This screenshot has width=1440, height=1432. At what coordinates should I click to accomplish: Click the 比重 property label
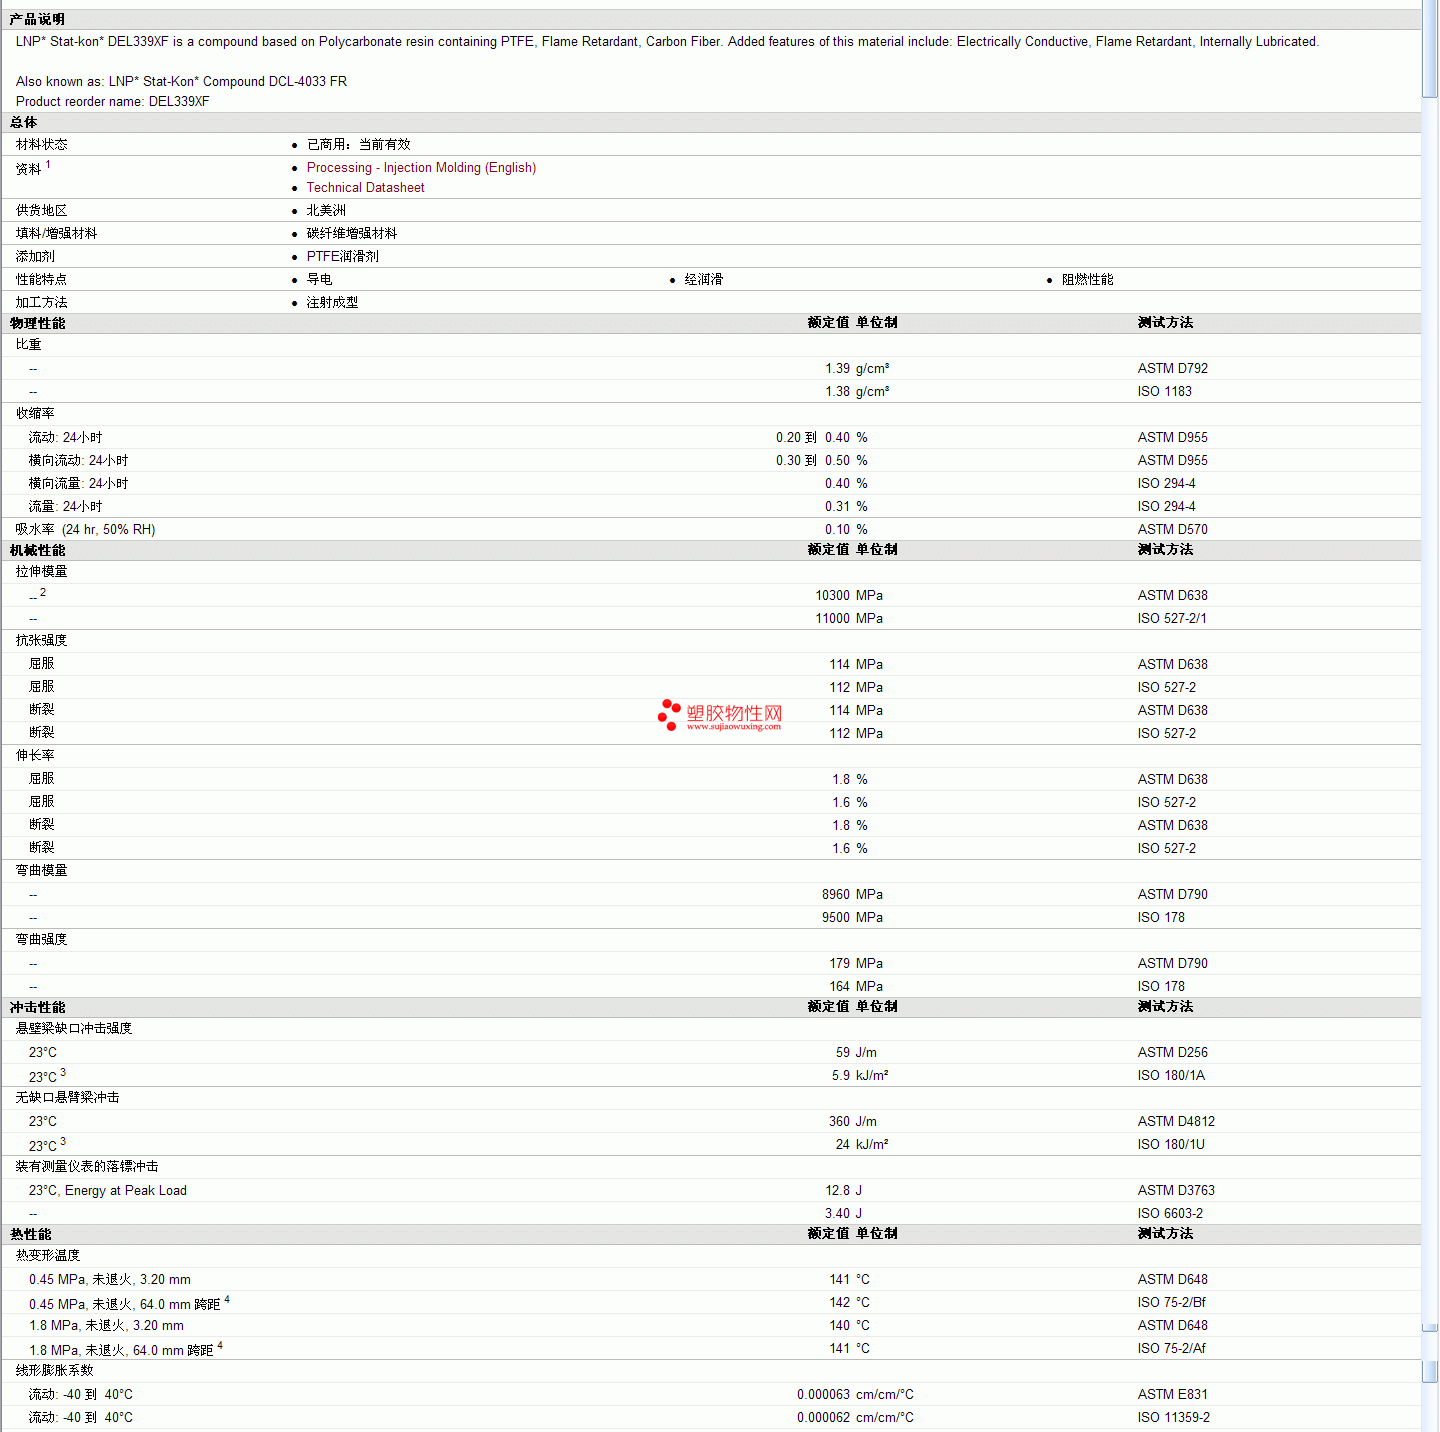pos(29,345)
